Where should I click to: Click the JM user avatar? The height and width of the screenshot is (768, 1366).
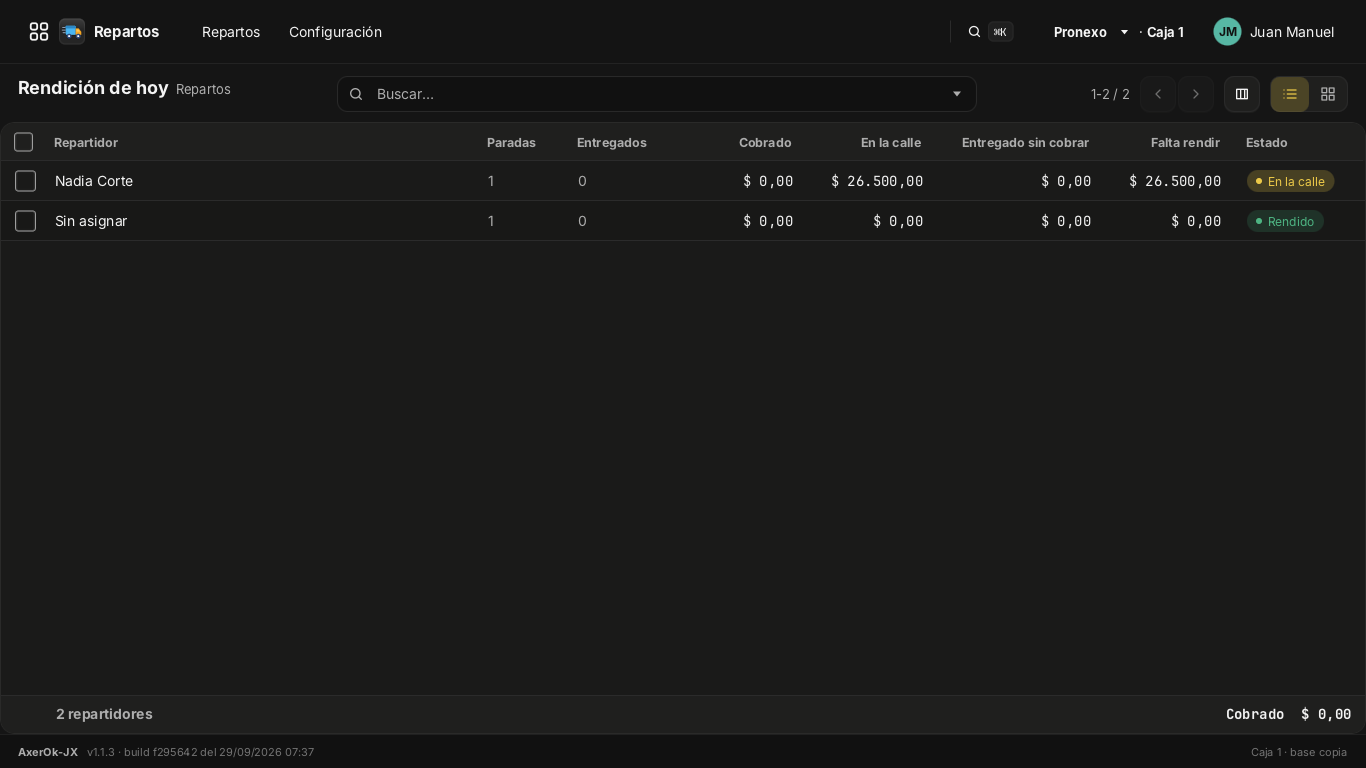tap(1227, 32)
